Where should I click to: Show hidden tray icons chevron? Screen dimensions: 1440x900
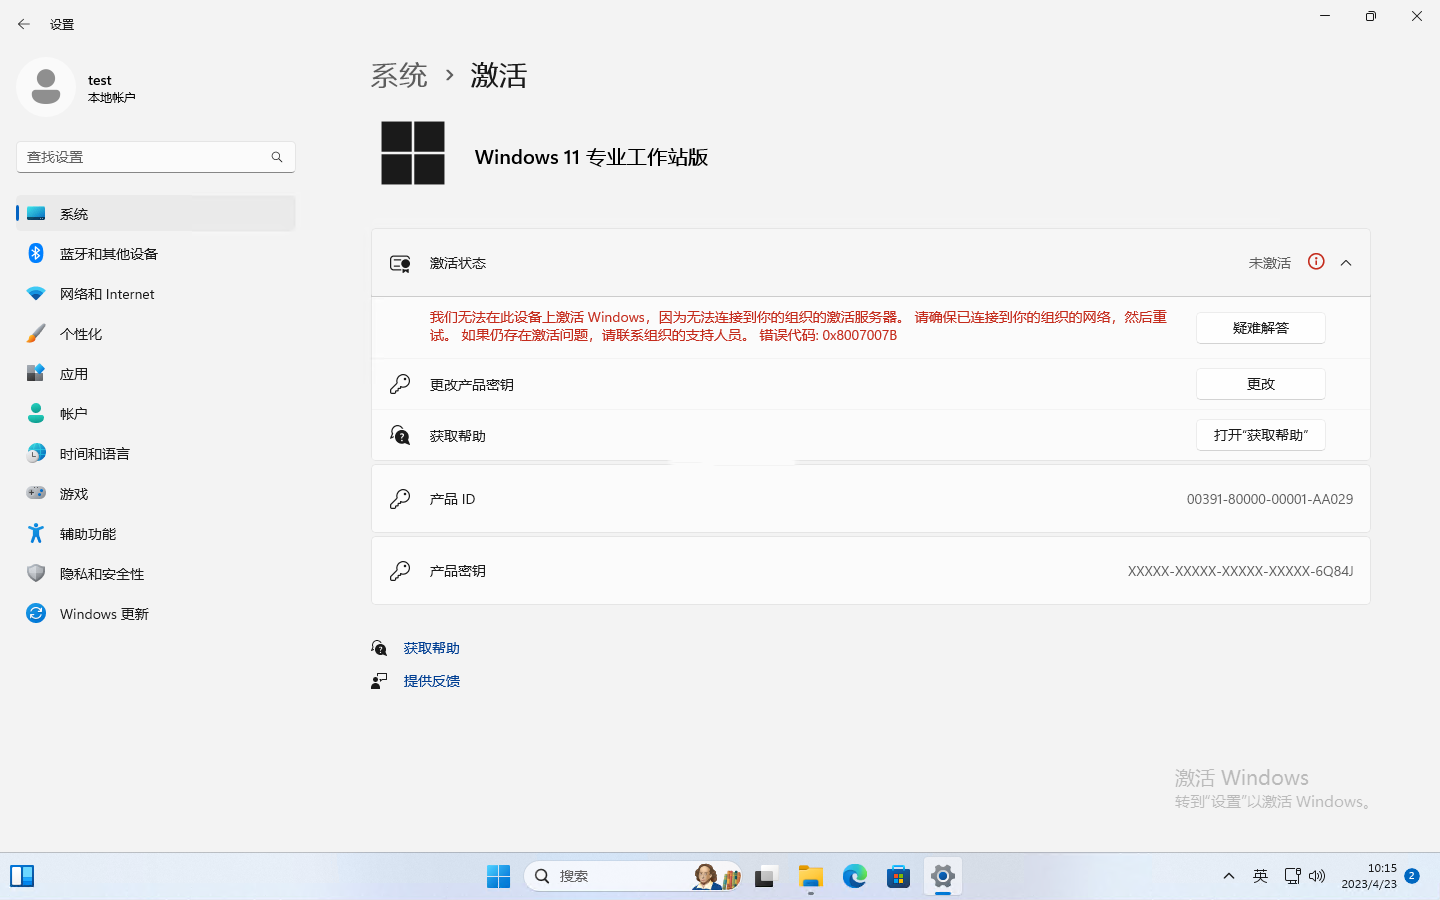[1229, 876]
